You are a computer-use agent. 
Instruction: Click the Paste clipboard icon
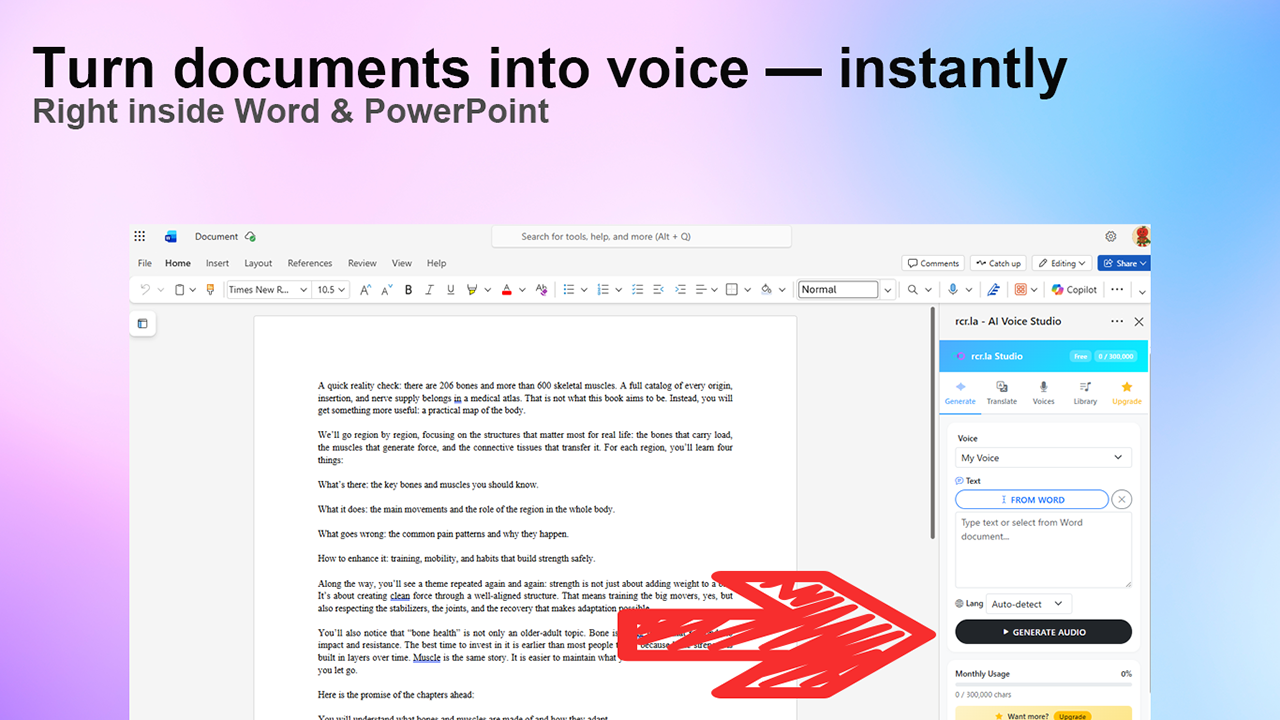coord(180,290)
